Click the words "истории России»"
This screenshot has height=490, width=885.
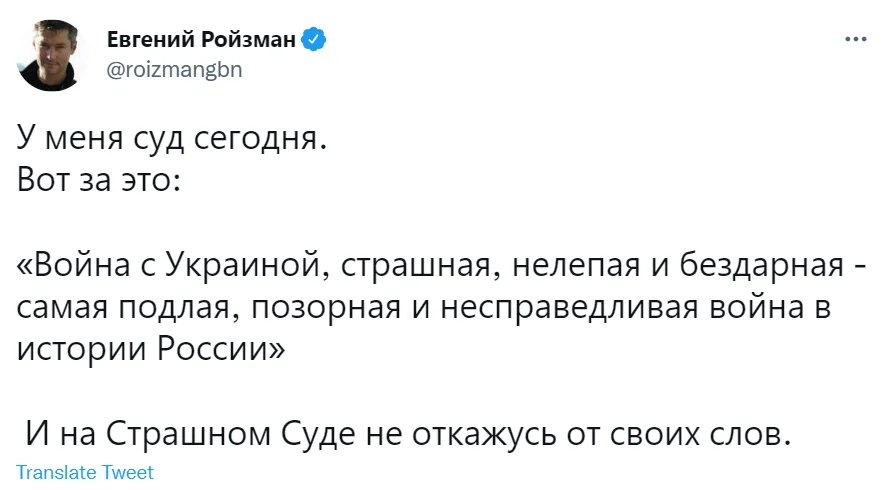tap(152, 350)
